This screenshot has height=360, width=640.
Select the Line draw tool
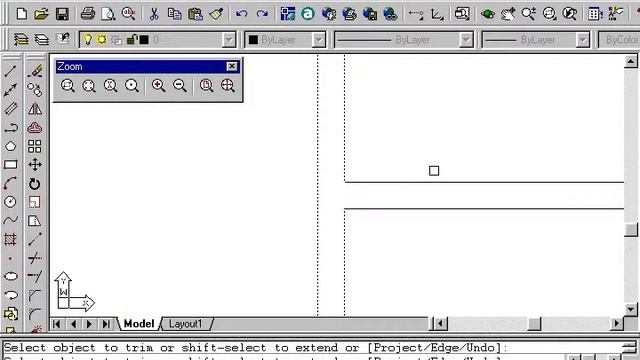coord(11,71)
